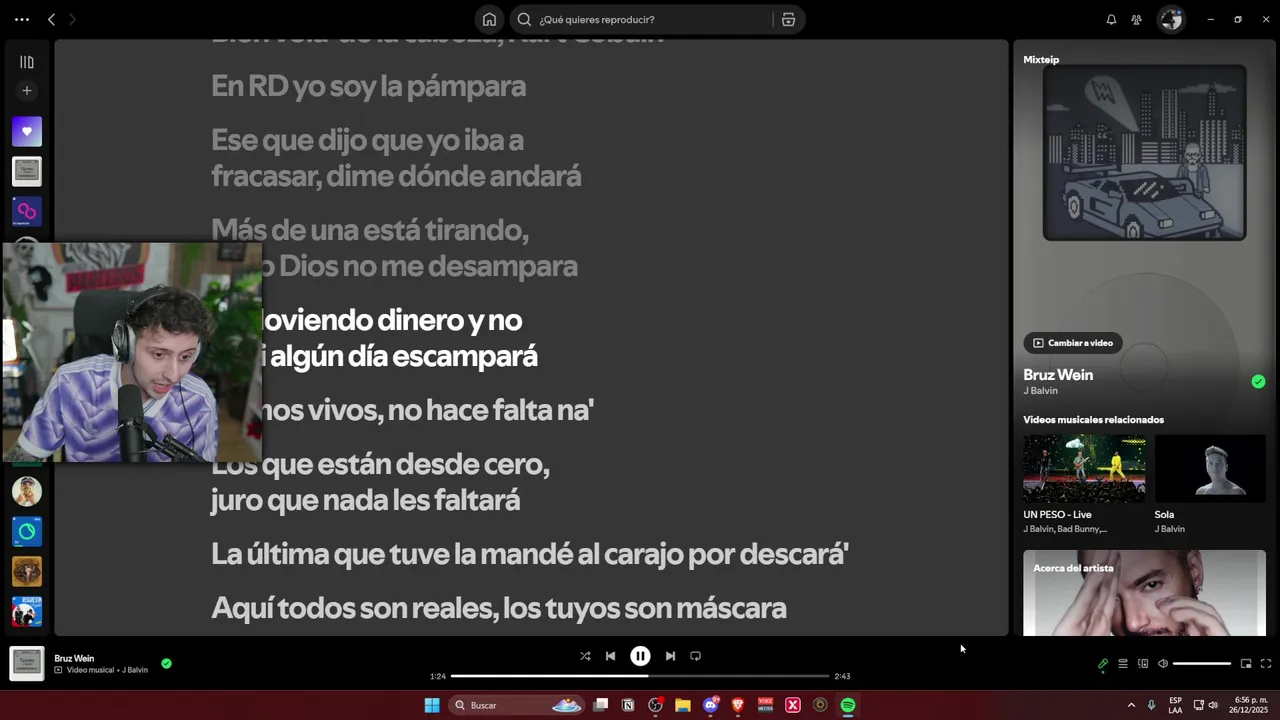
Task: Click Spotify icon in taskbar
Action: pos(848,705)
